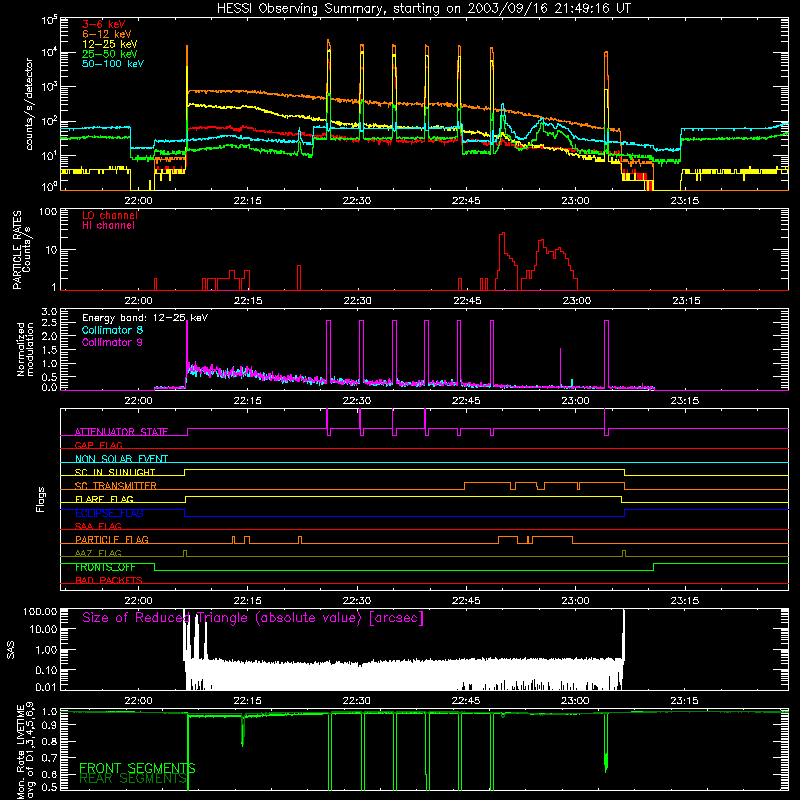This screenshot has width=800, height=800.
Task: Select the 'PARTICLE_FLAG' label
Action: point(112,539)
